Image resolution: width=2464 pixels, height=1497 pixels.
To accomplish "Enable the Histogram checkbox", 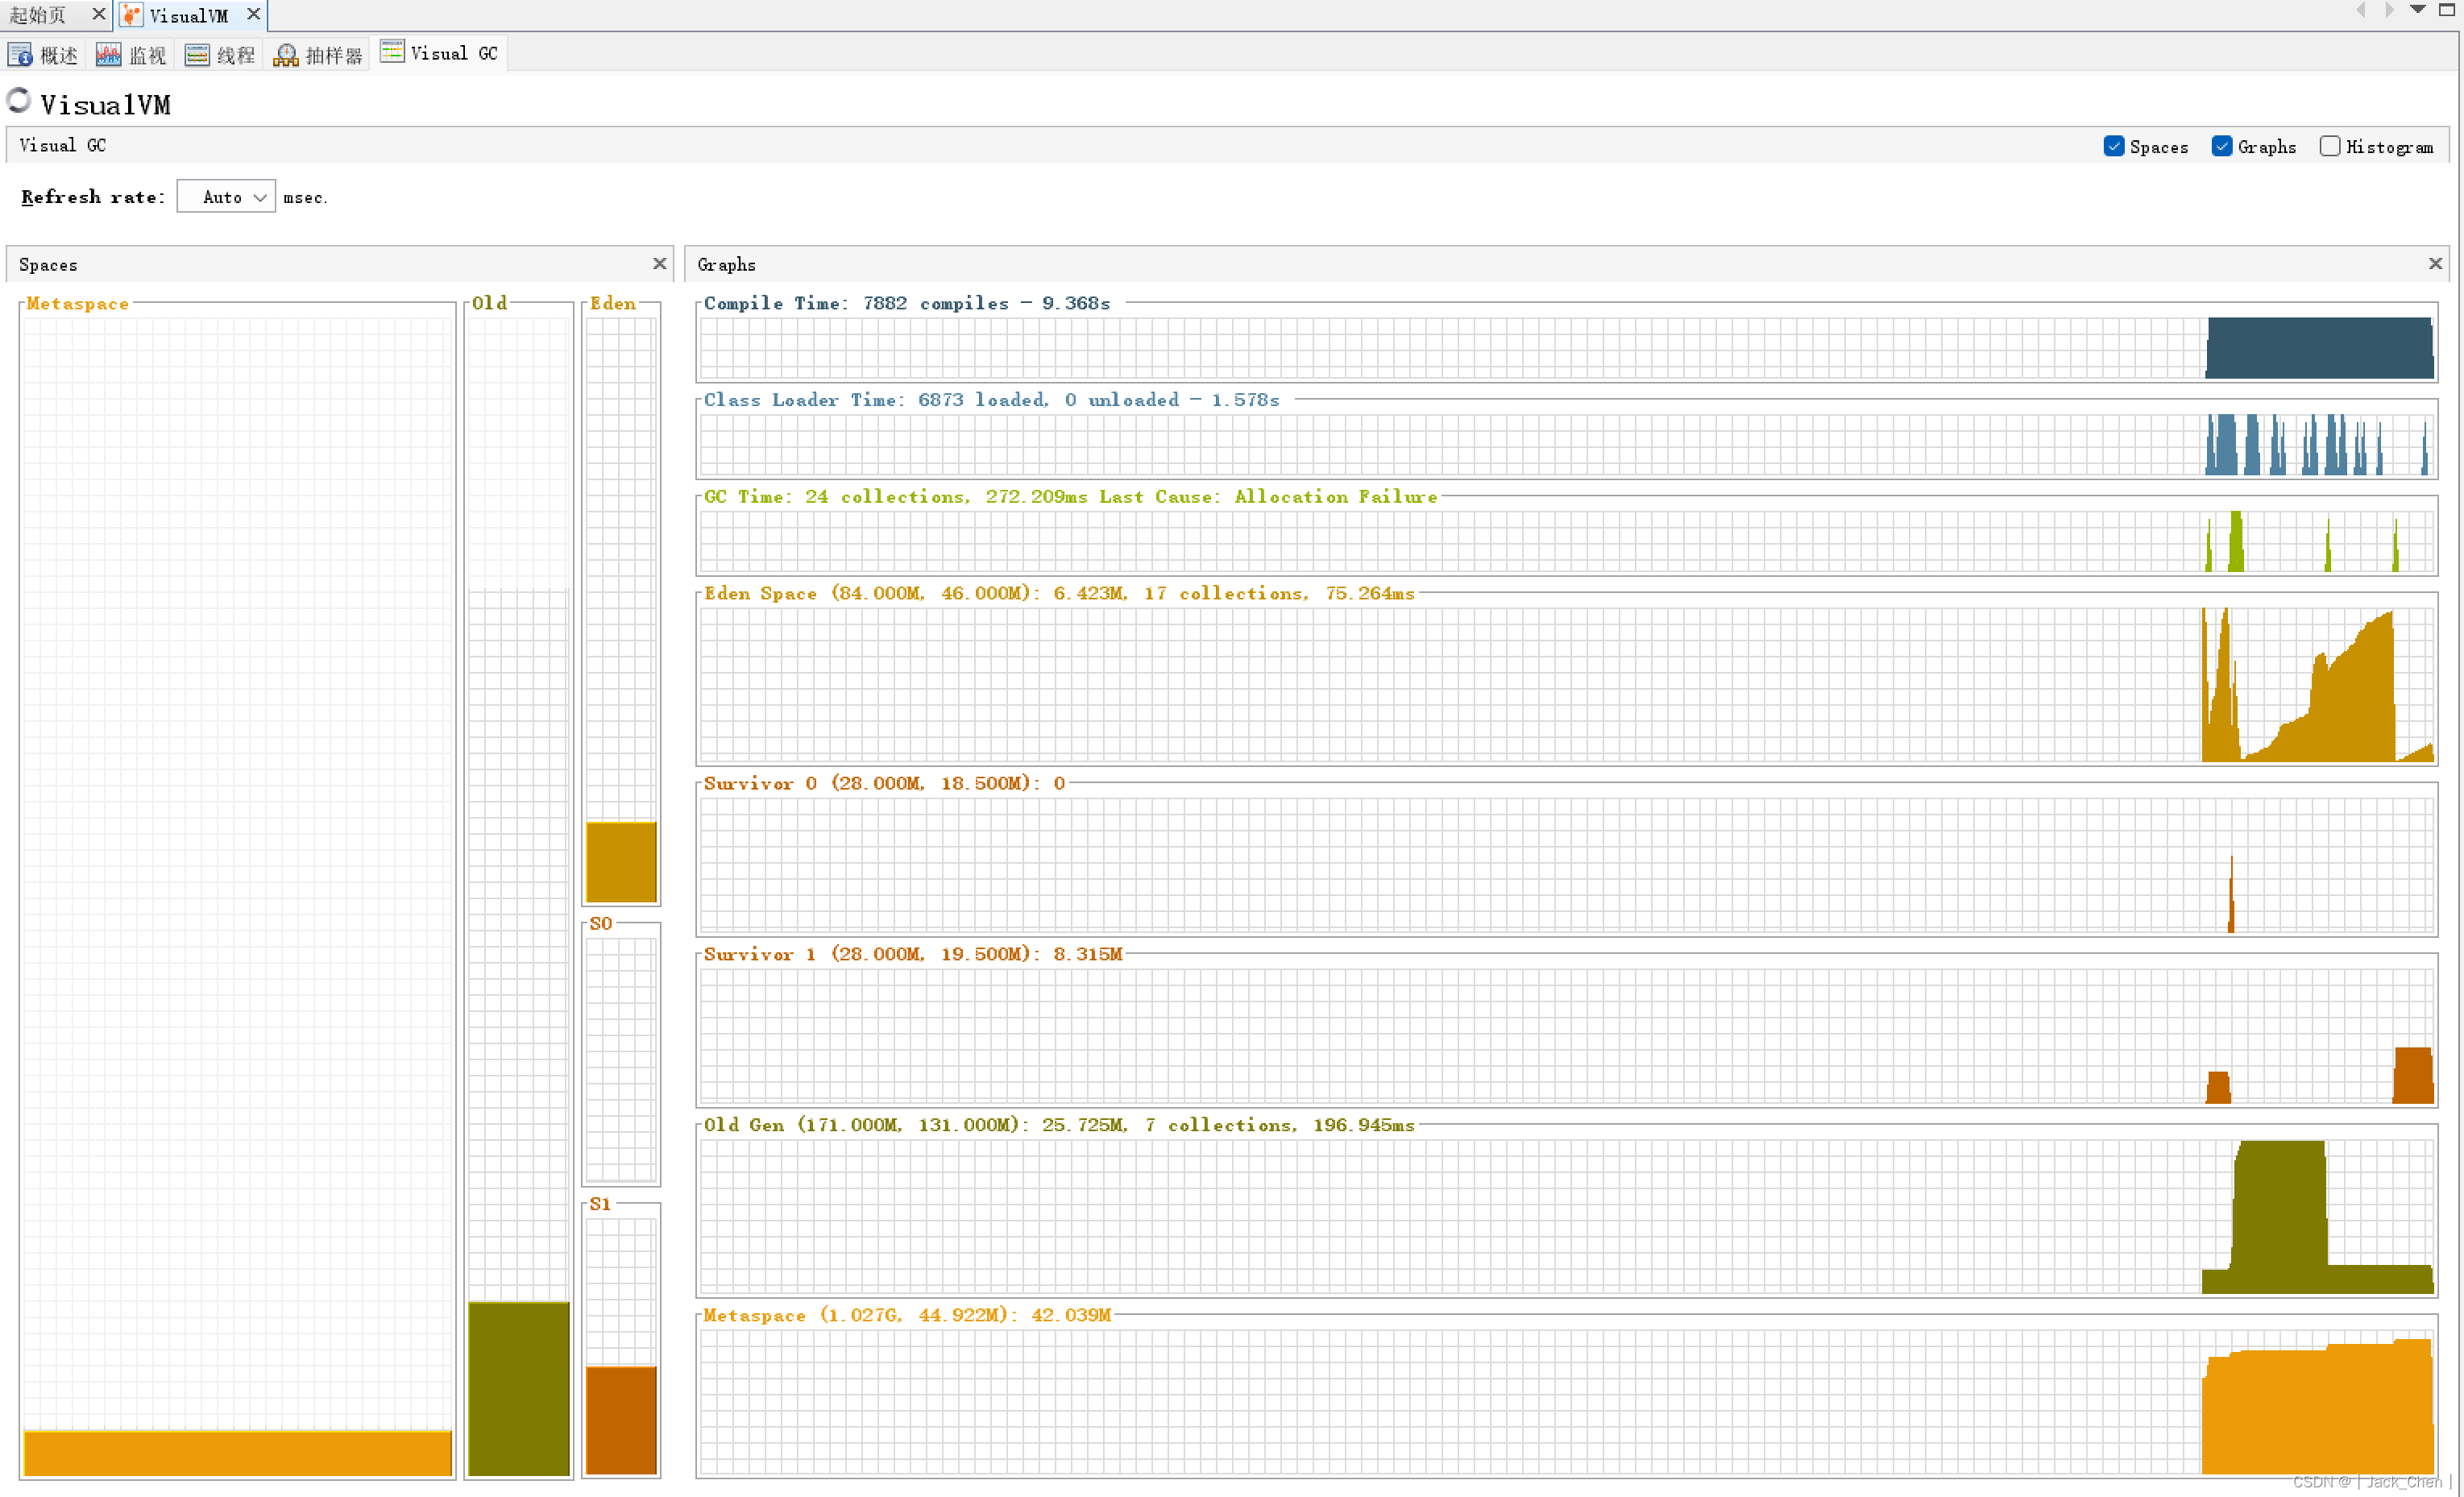I will (2330, 147).
